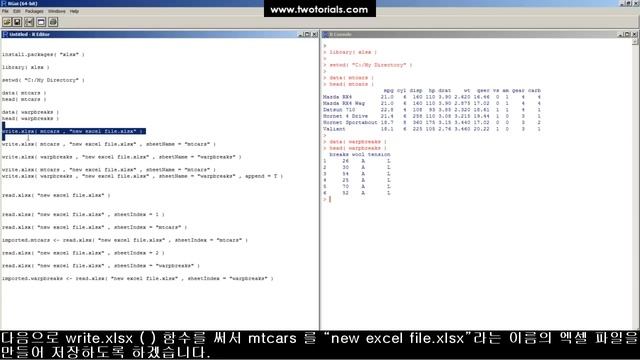Click the Valiant output row
This screenshot has width=640, height=360.
[x=432, y=129]
